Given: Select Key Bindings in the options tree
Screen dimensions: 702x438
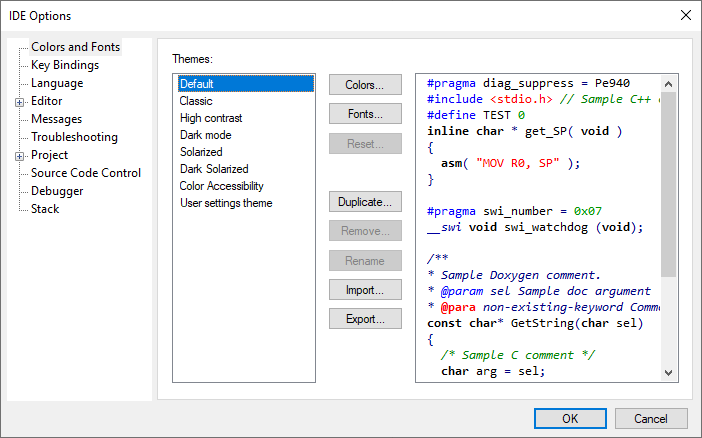Looking at the screenshot, I should (64, 65).
